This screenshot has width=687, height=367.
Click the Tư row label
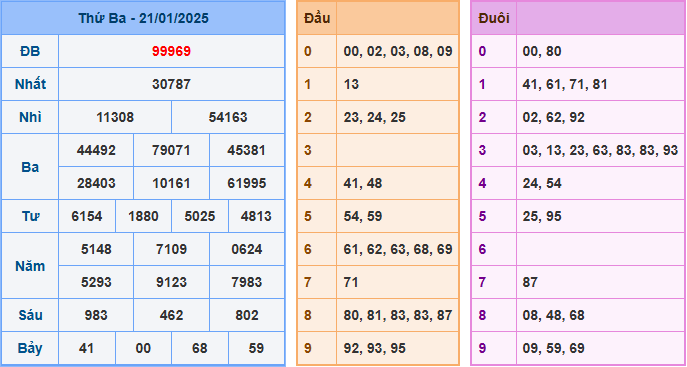click(x=30, y=216)
